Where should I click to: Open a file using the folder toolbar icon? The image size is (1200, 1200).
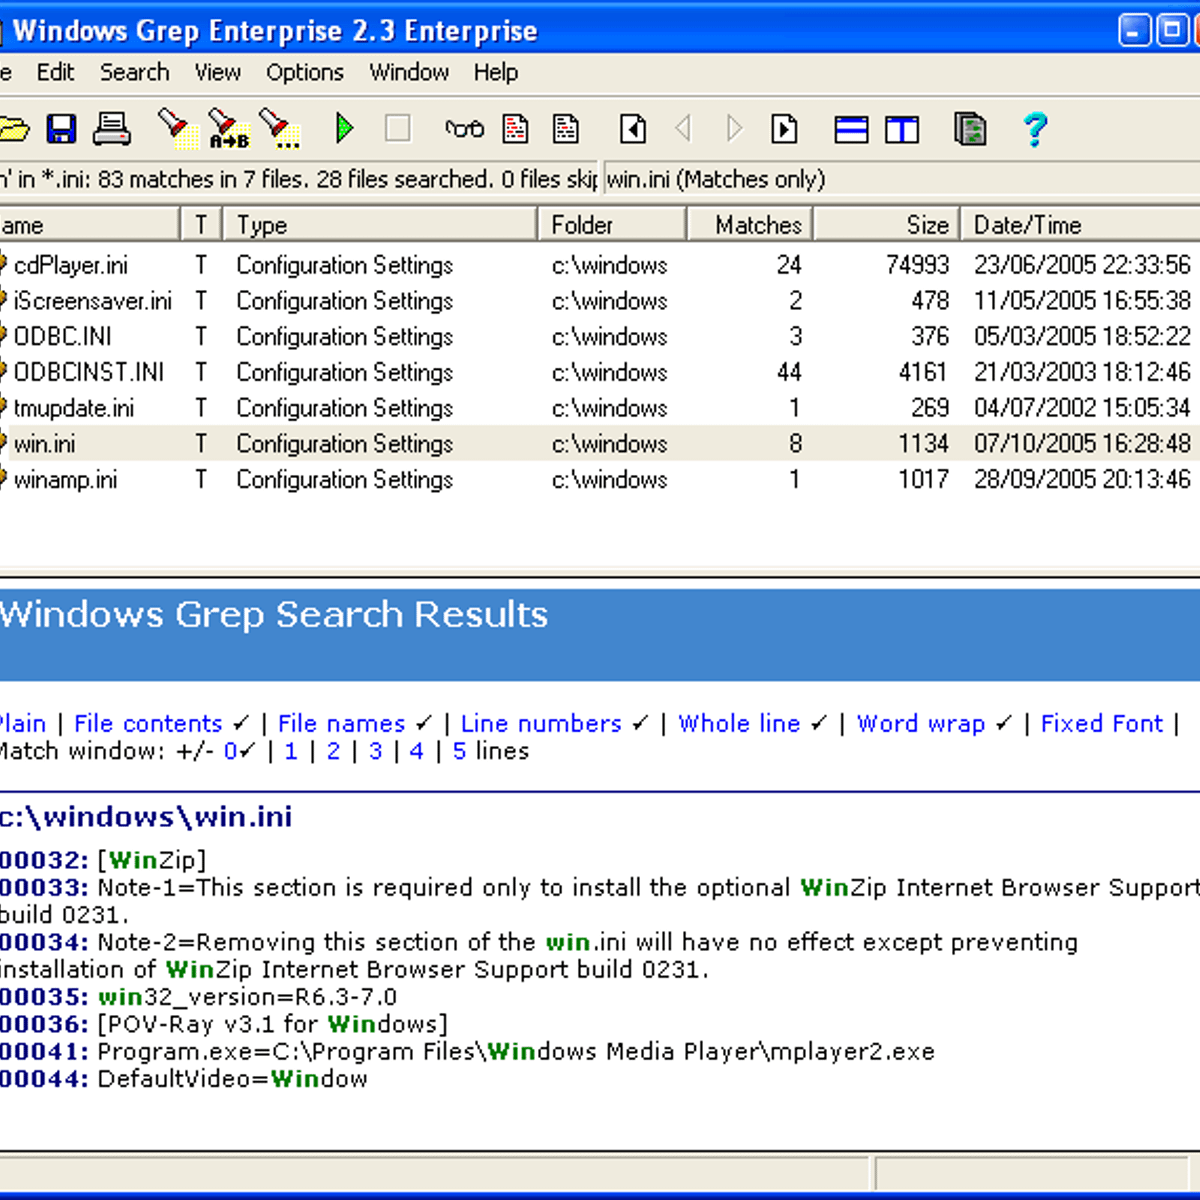click(x=15, y=128)
